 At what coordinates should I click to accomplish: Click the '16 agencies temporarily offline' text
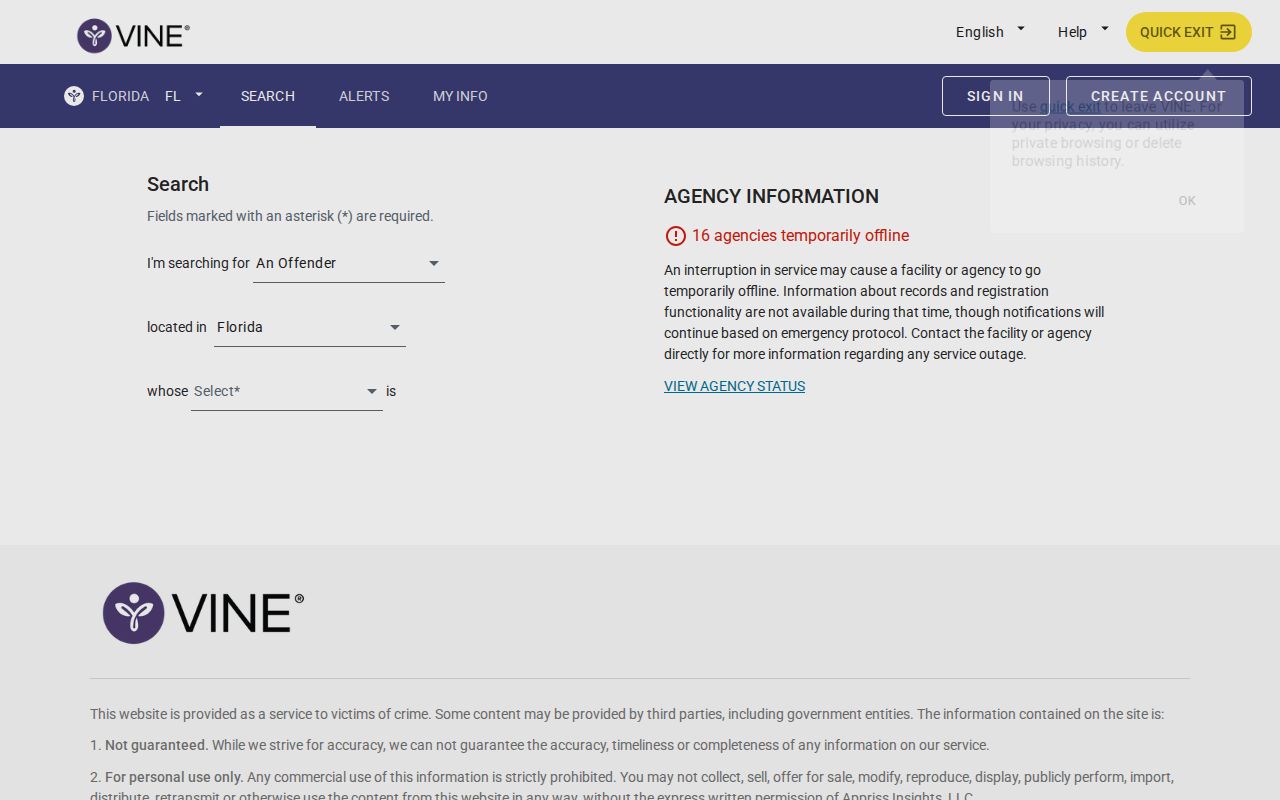tap(800, 236)
